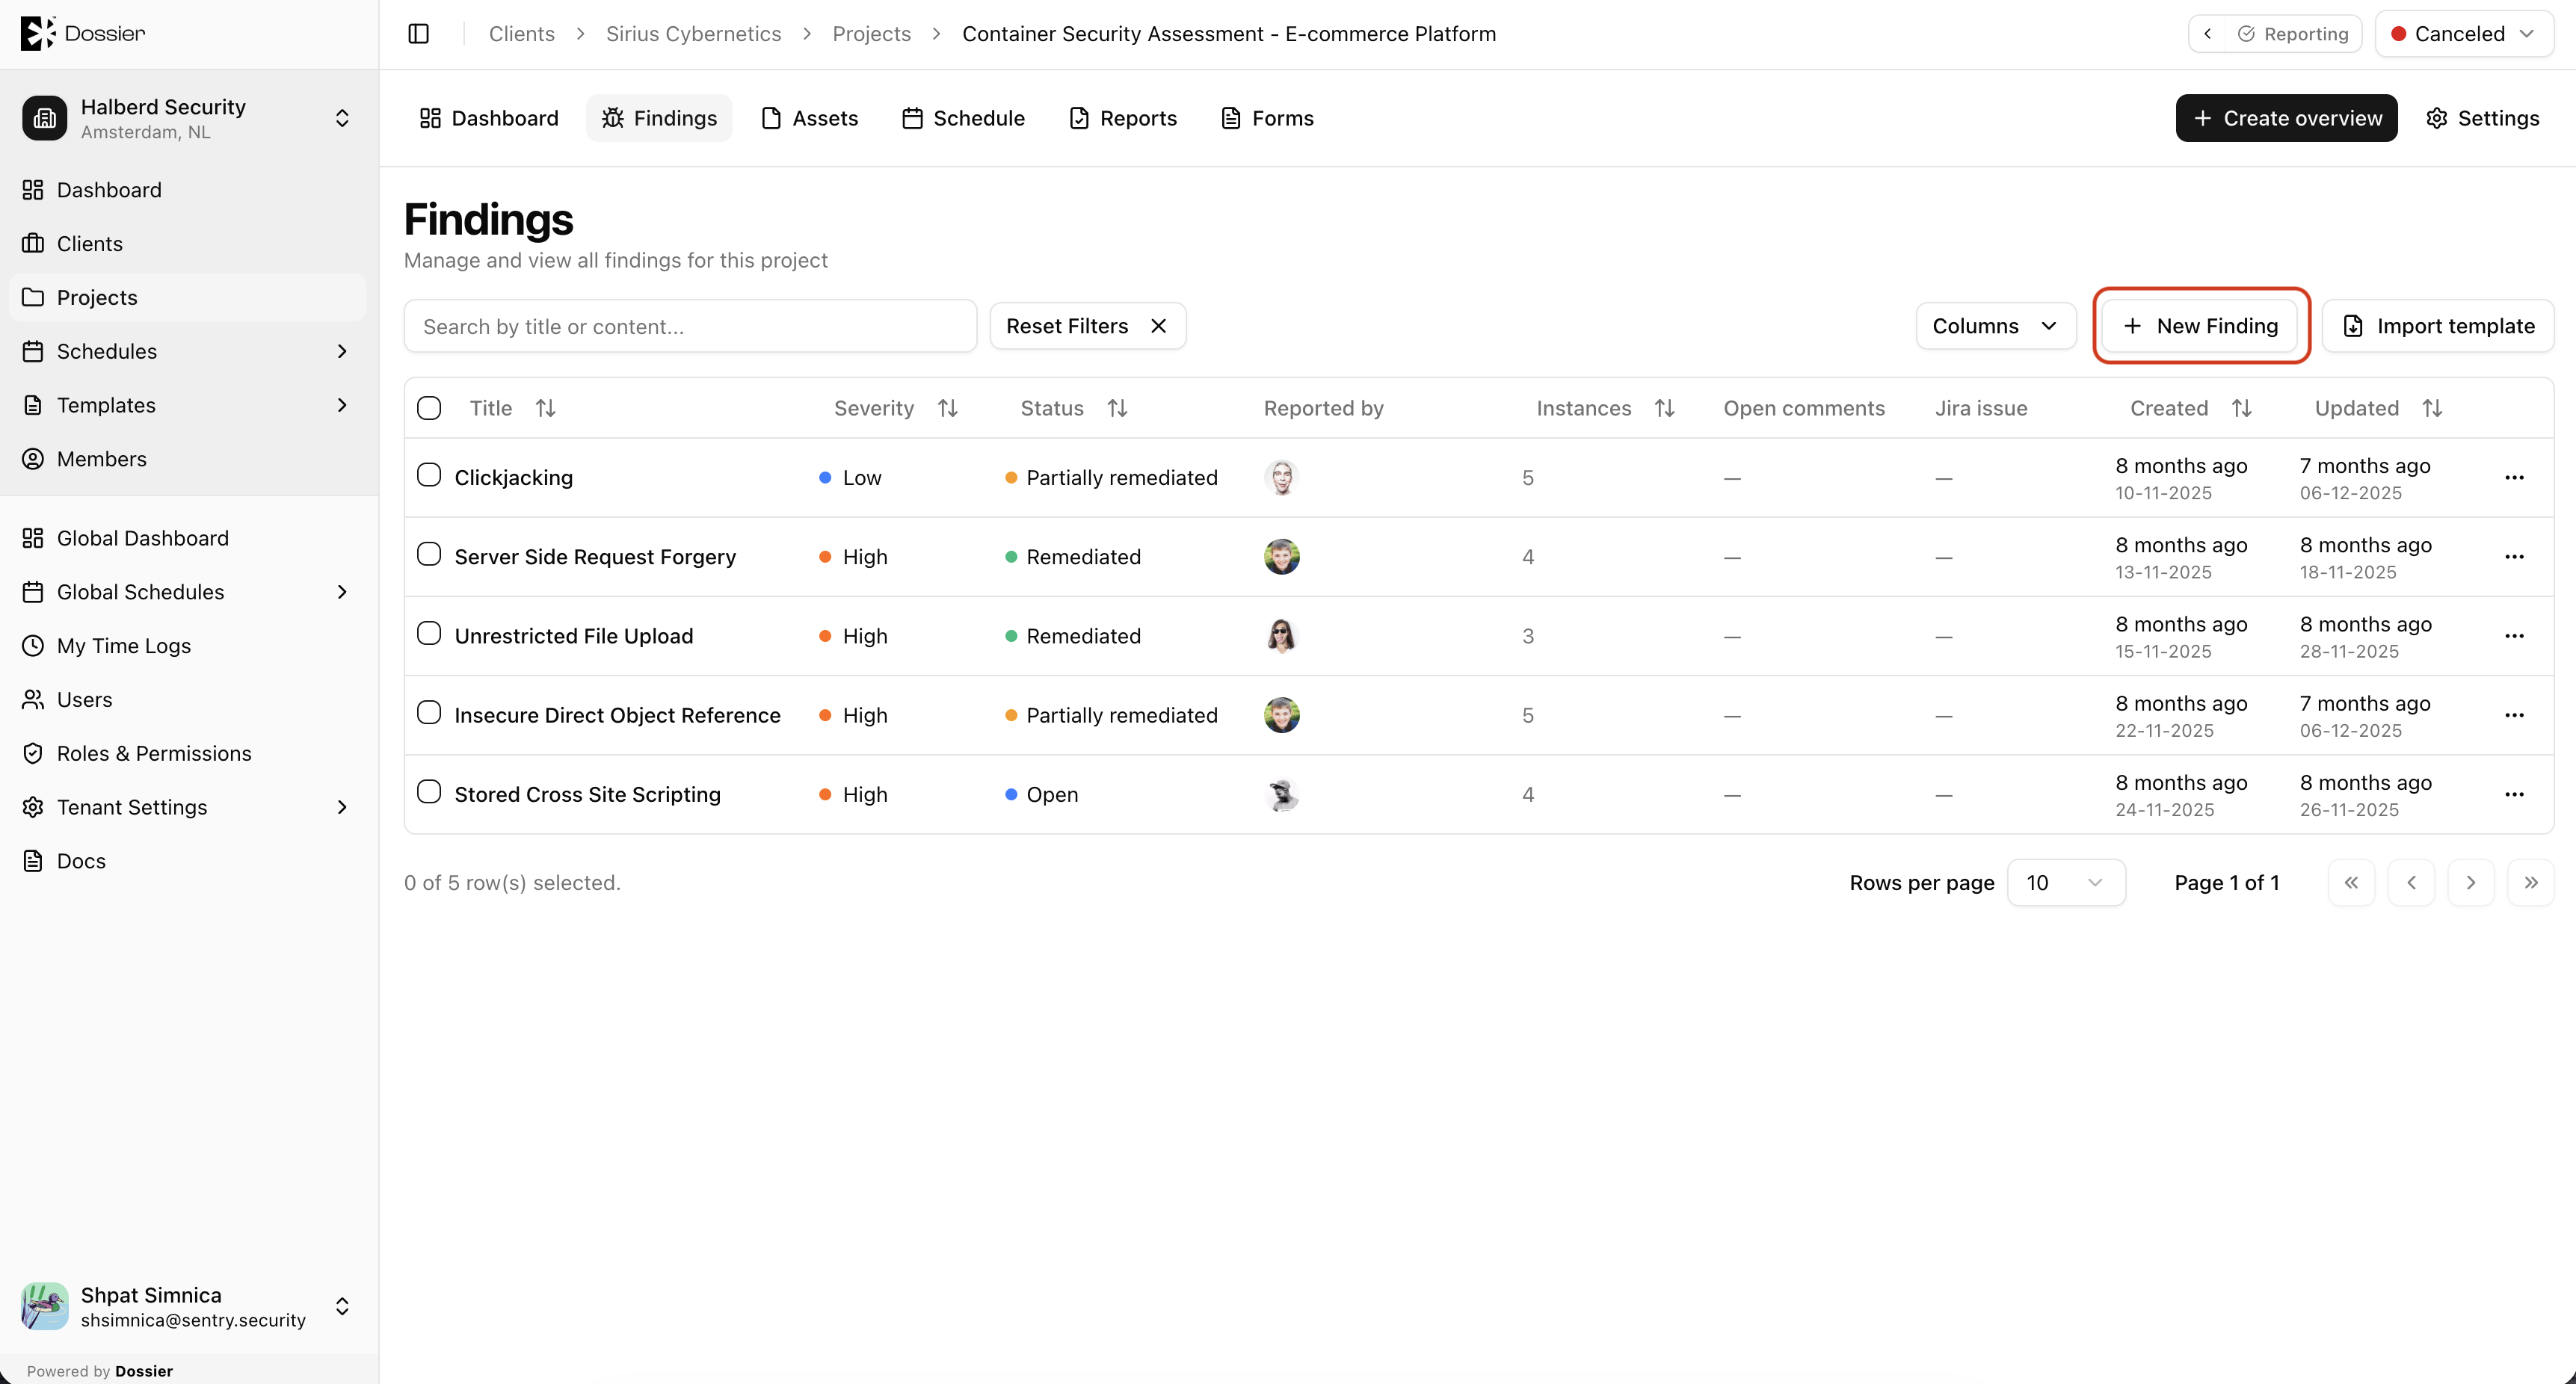Check the Unrestricted File Upload checkbox
Viewport: 2576px width, 1384px height.
click(x=429, y=633)
